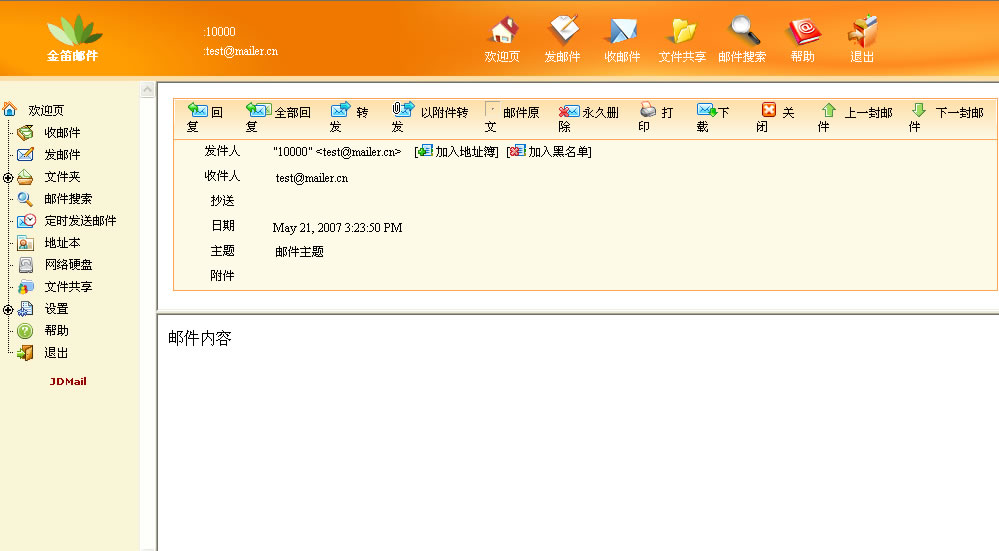Viewport: 999px width, 551px height.
Task: Open the Compose mail icon in header
Action: 563,32
